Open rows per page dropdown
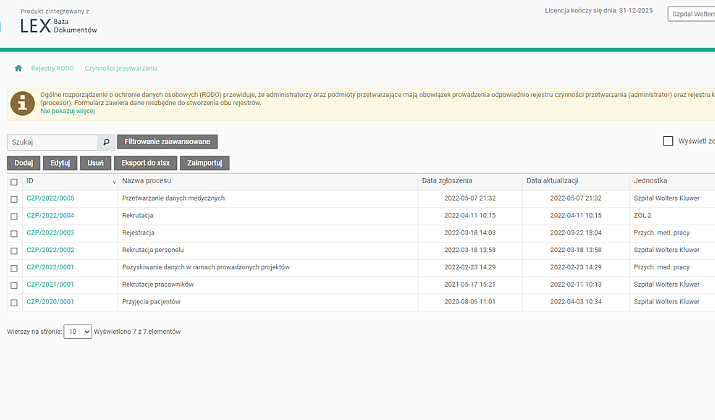Screen dimensions: 715x420 (77, 330)
